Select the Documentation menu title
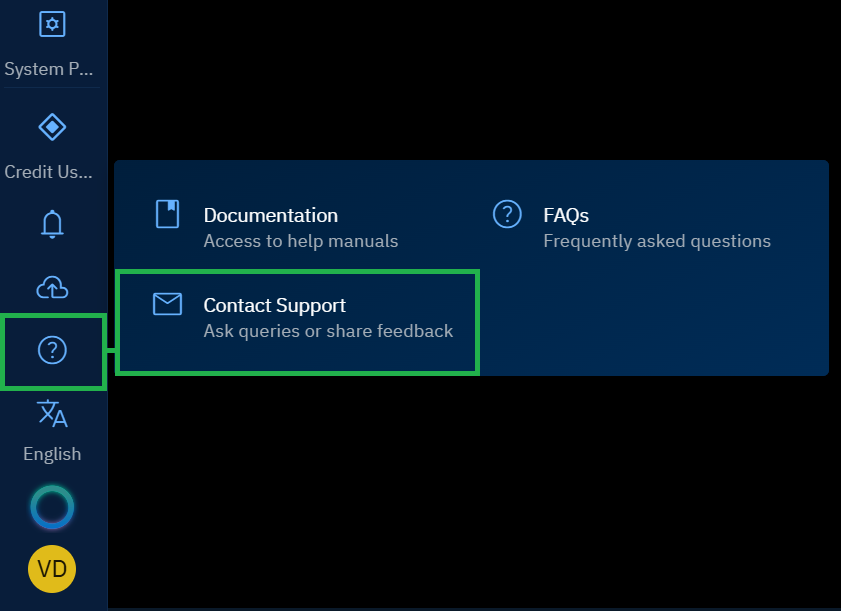 point(270,215)
